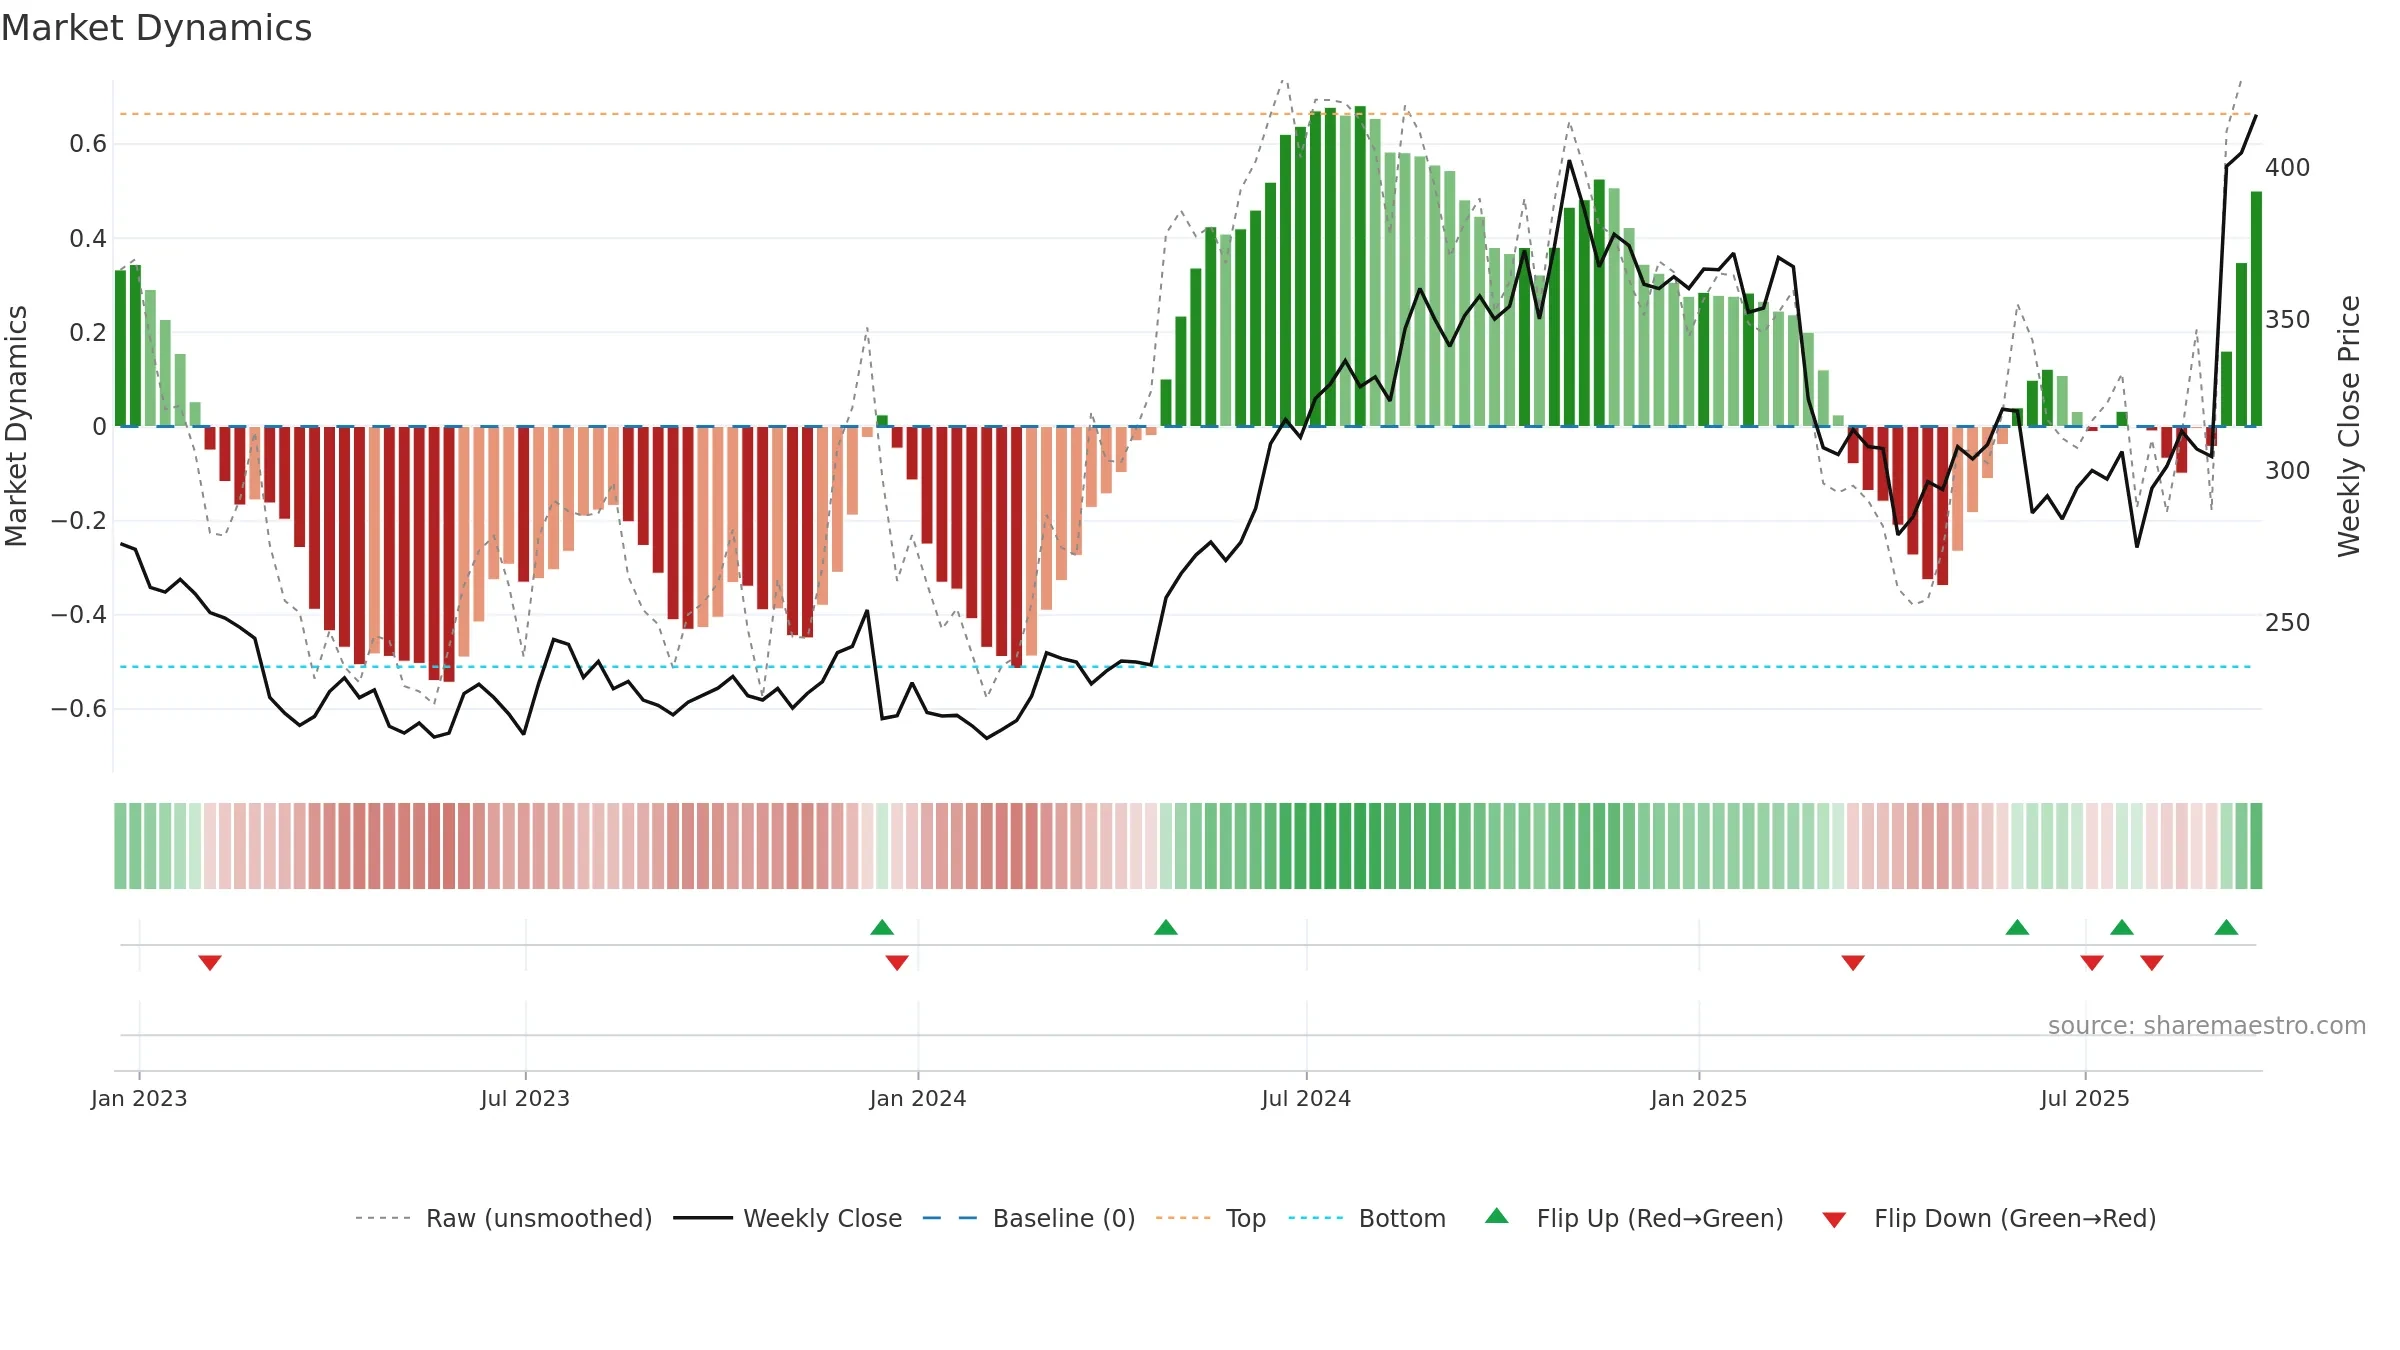Toggle Flip Down (Green→Red) in the legend
Viewport: 2400px width, 1350px height.
[x=1989, y=1218]
